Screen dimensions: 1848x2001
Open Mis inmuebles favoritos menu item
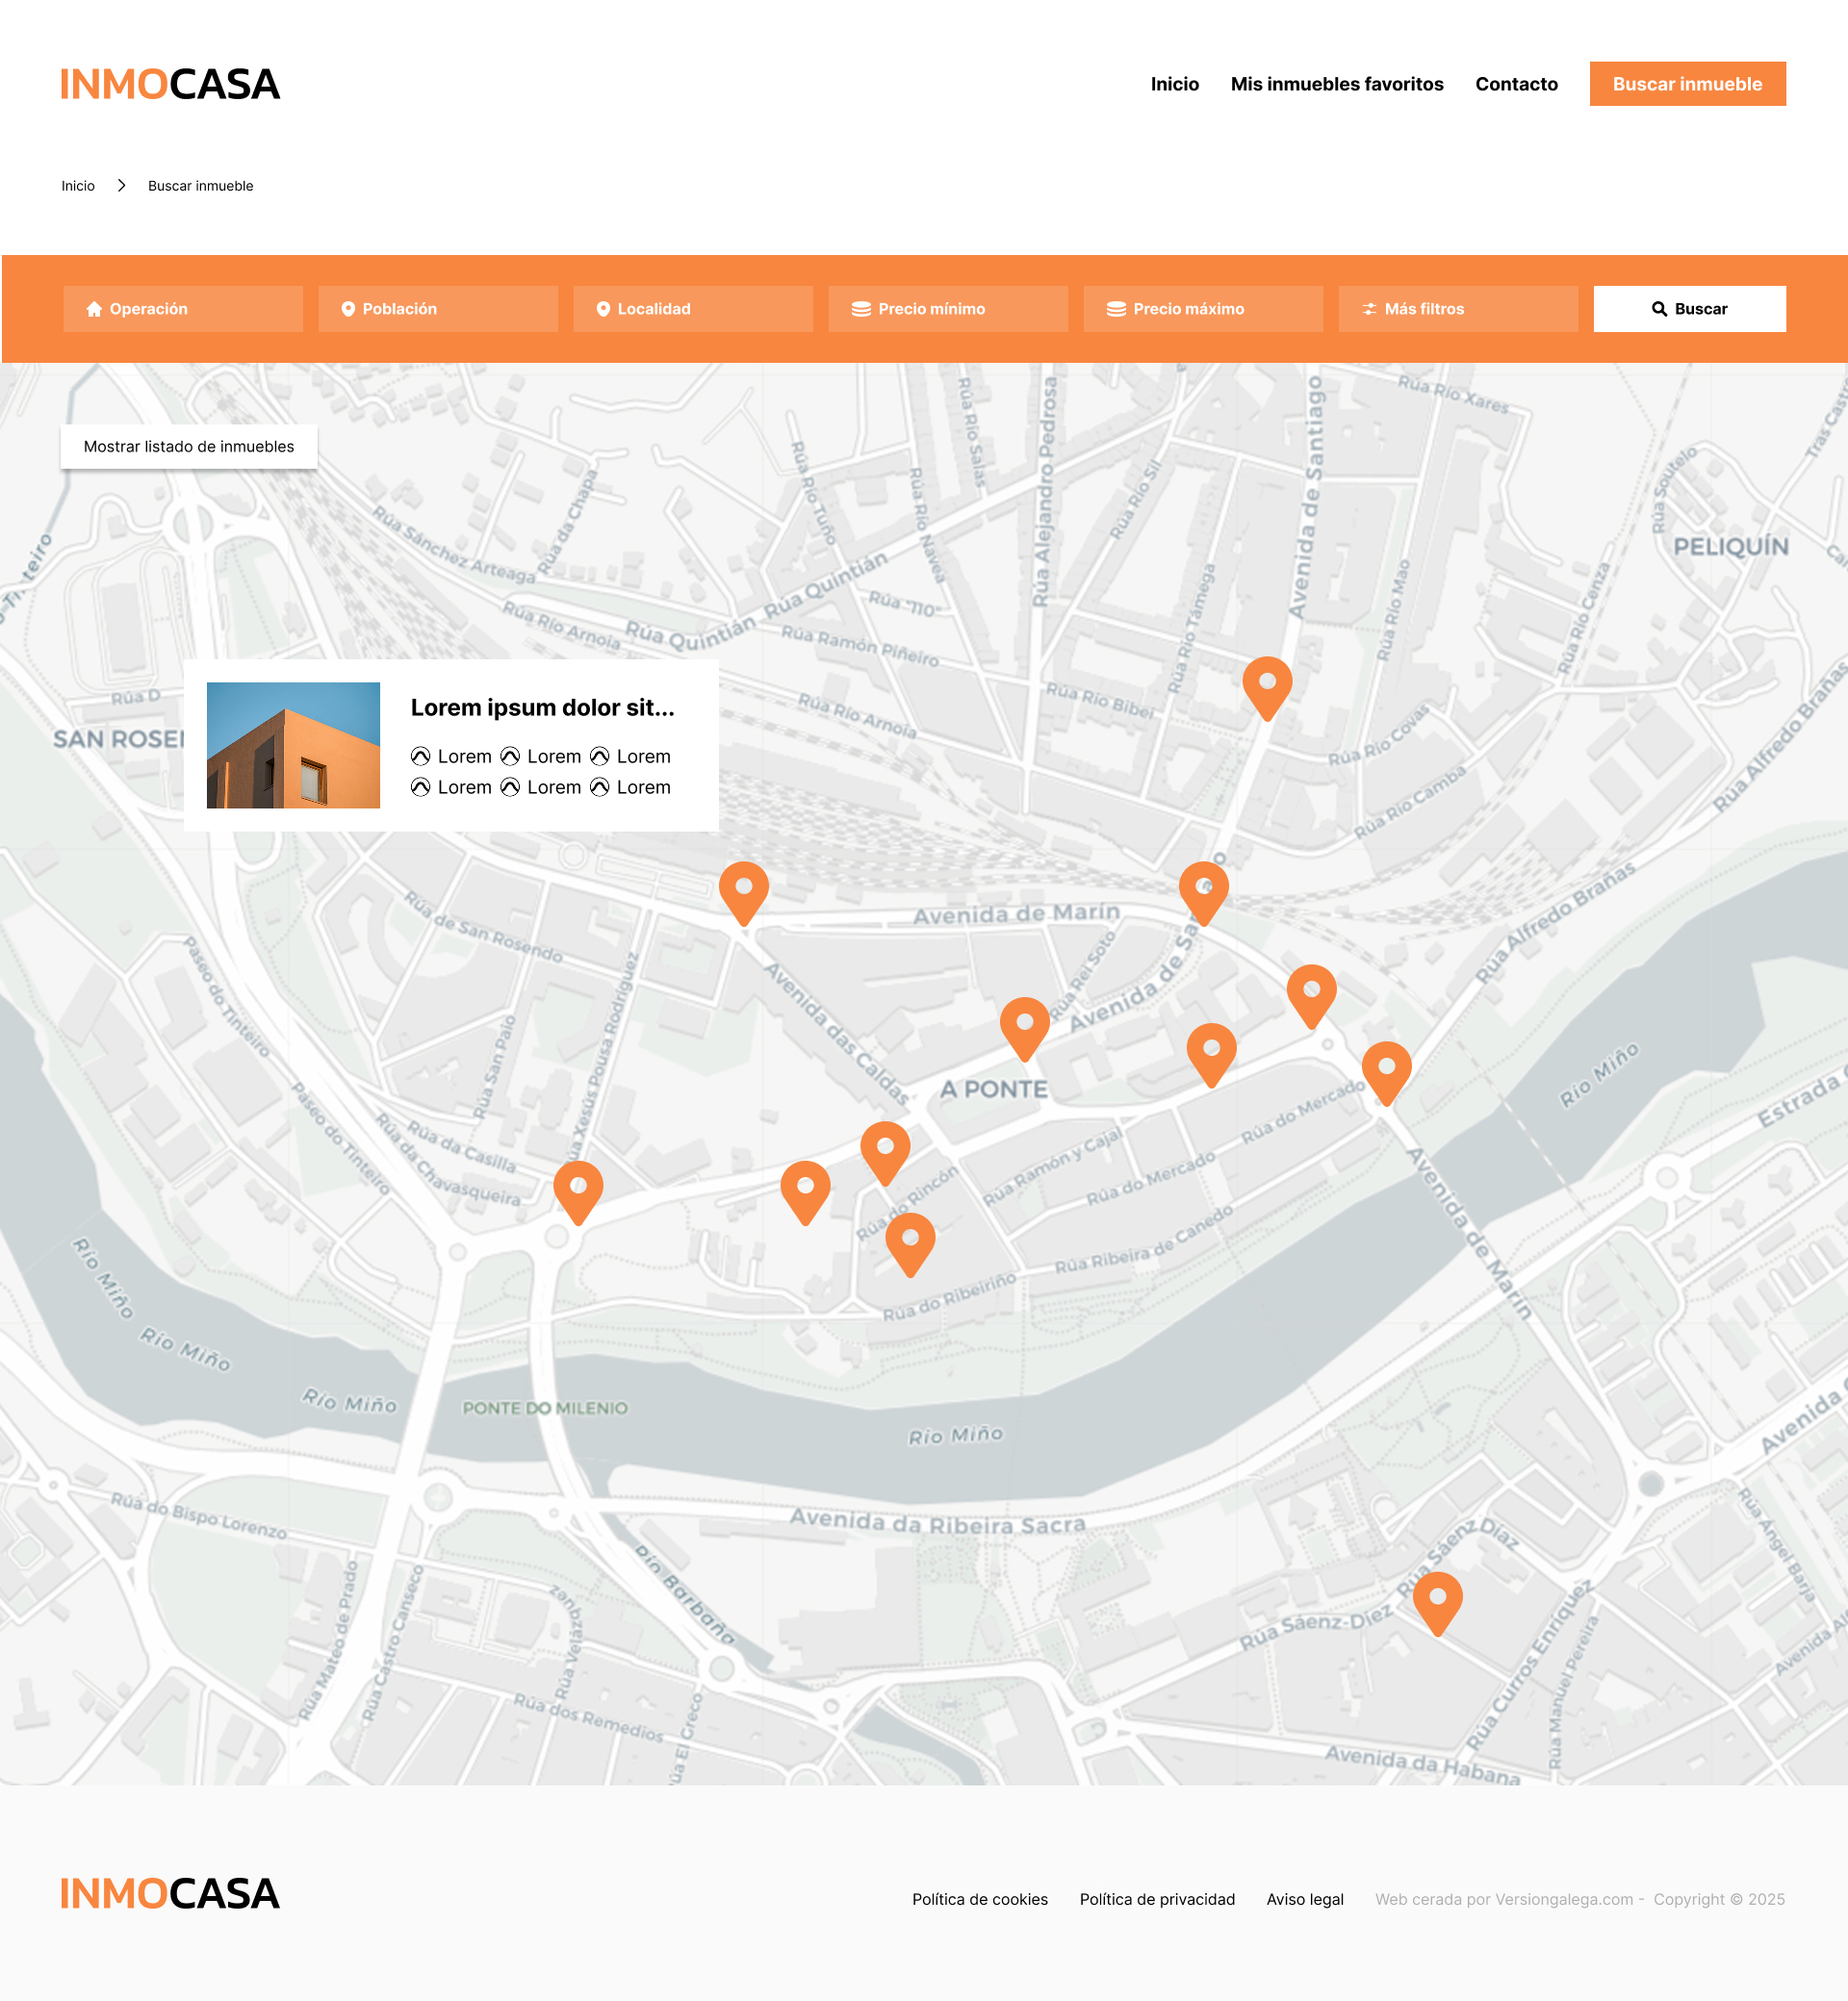1336,84
